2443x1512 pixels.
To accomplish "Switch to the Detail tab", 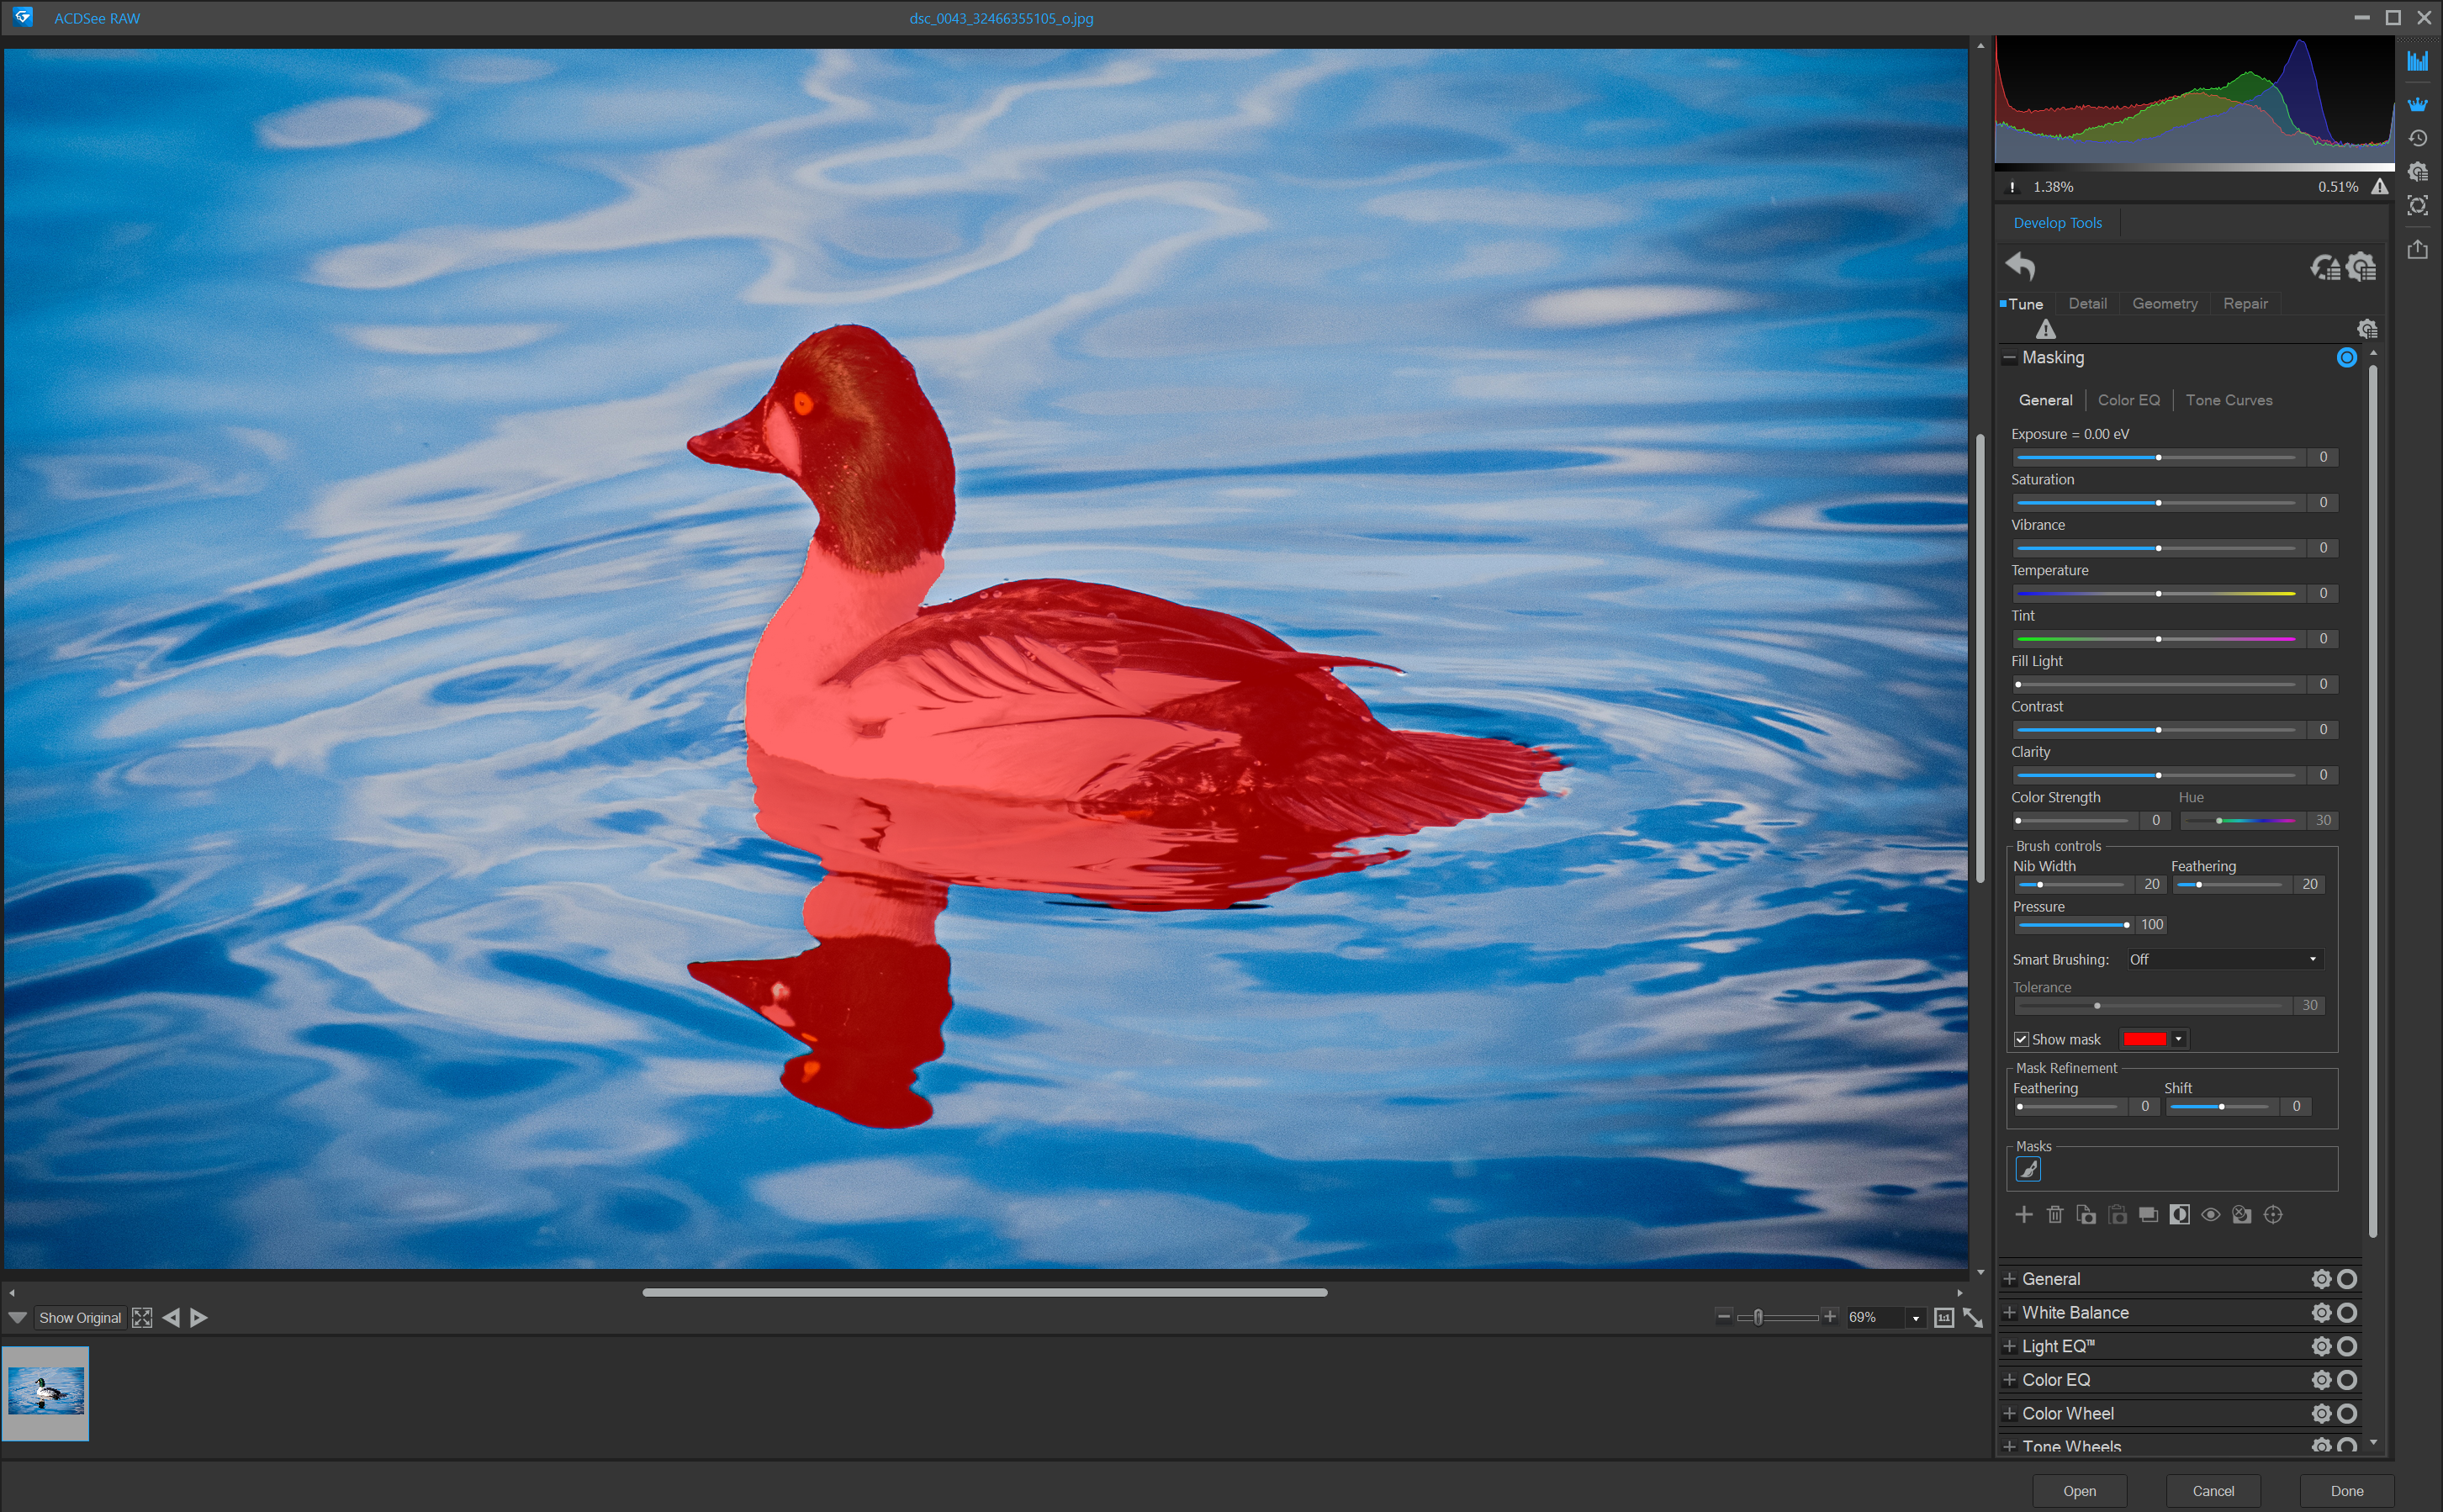I will [x=2088, y=303].
